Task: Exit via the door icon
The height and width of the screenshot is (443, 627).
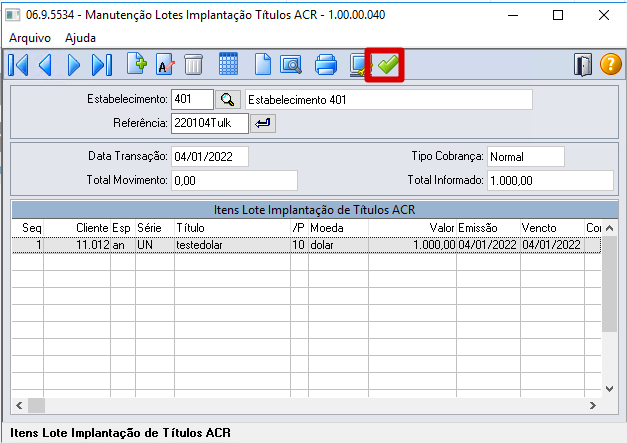Action: (583, 65)
